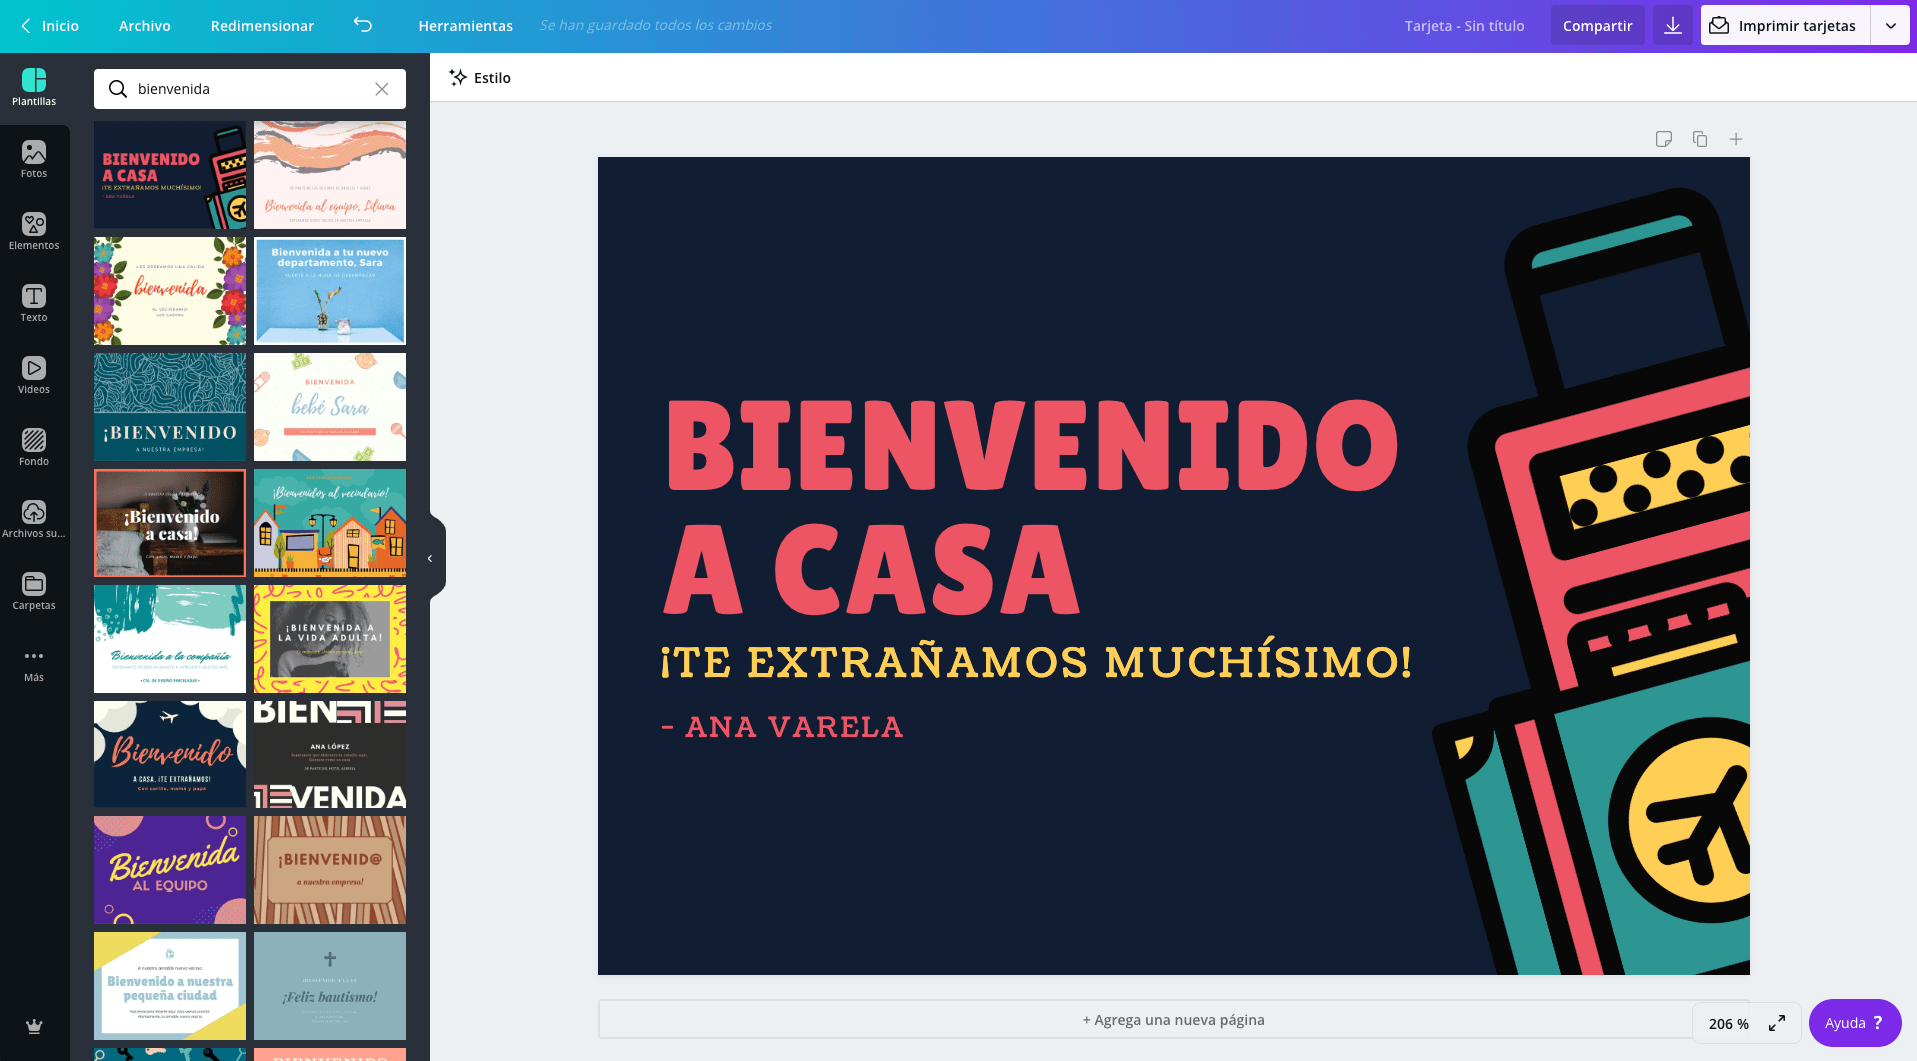Click the Compartir button

pos(1598,26)
